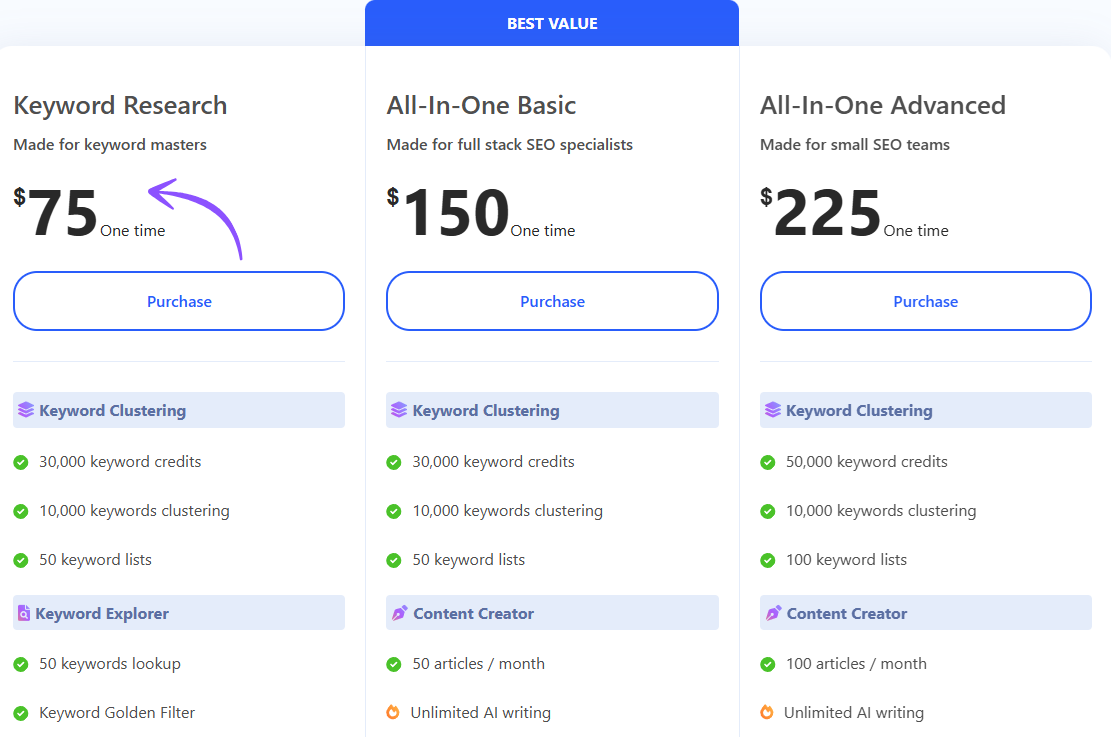The height and width of the screenshot is (737, 1111).
Task: Click the flame icon beside Unlimited AI writing in Advanced
Action: click(767, 713)
